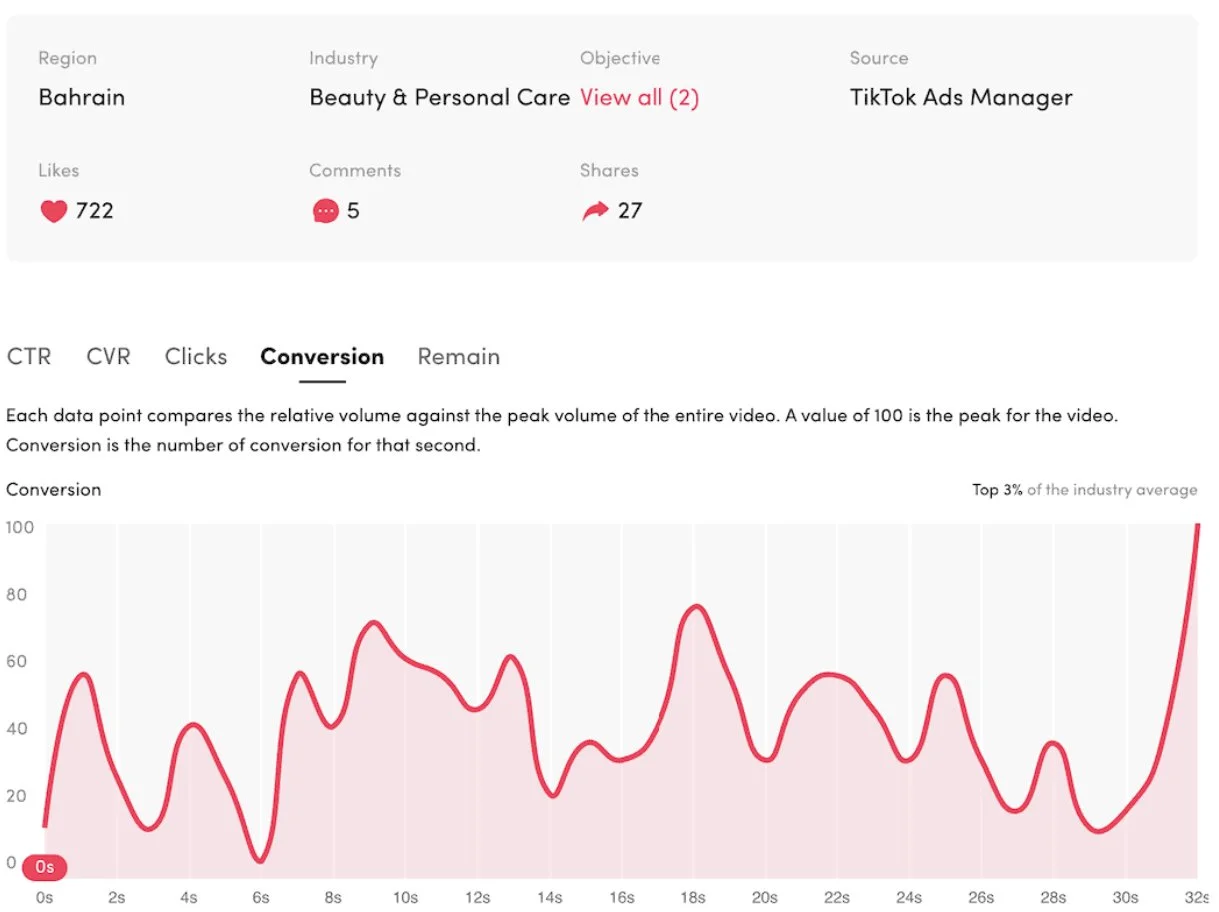The image size is (1219, 912).
Task: Click the Bahrain region value
Action: click(x=82, y=98)
